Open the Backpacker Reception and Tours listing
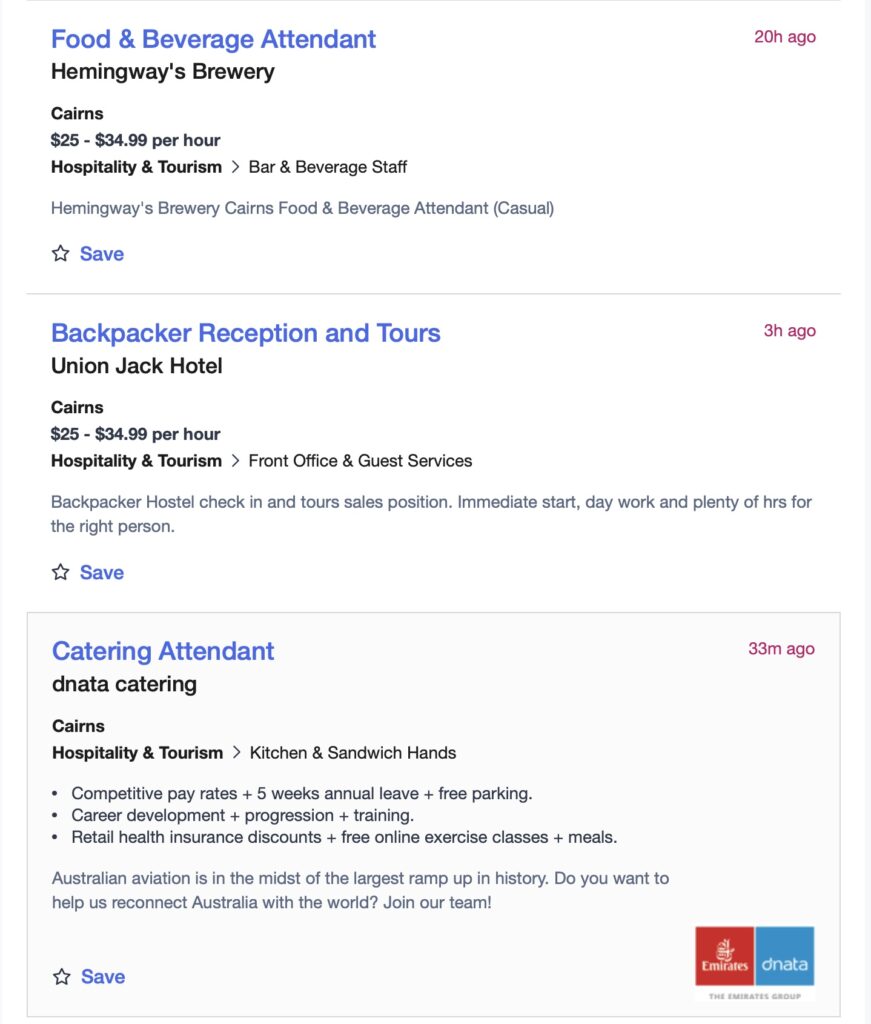The image size is (871, 1024). [245, 333]
